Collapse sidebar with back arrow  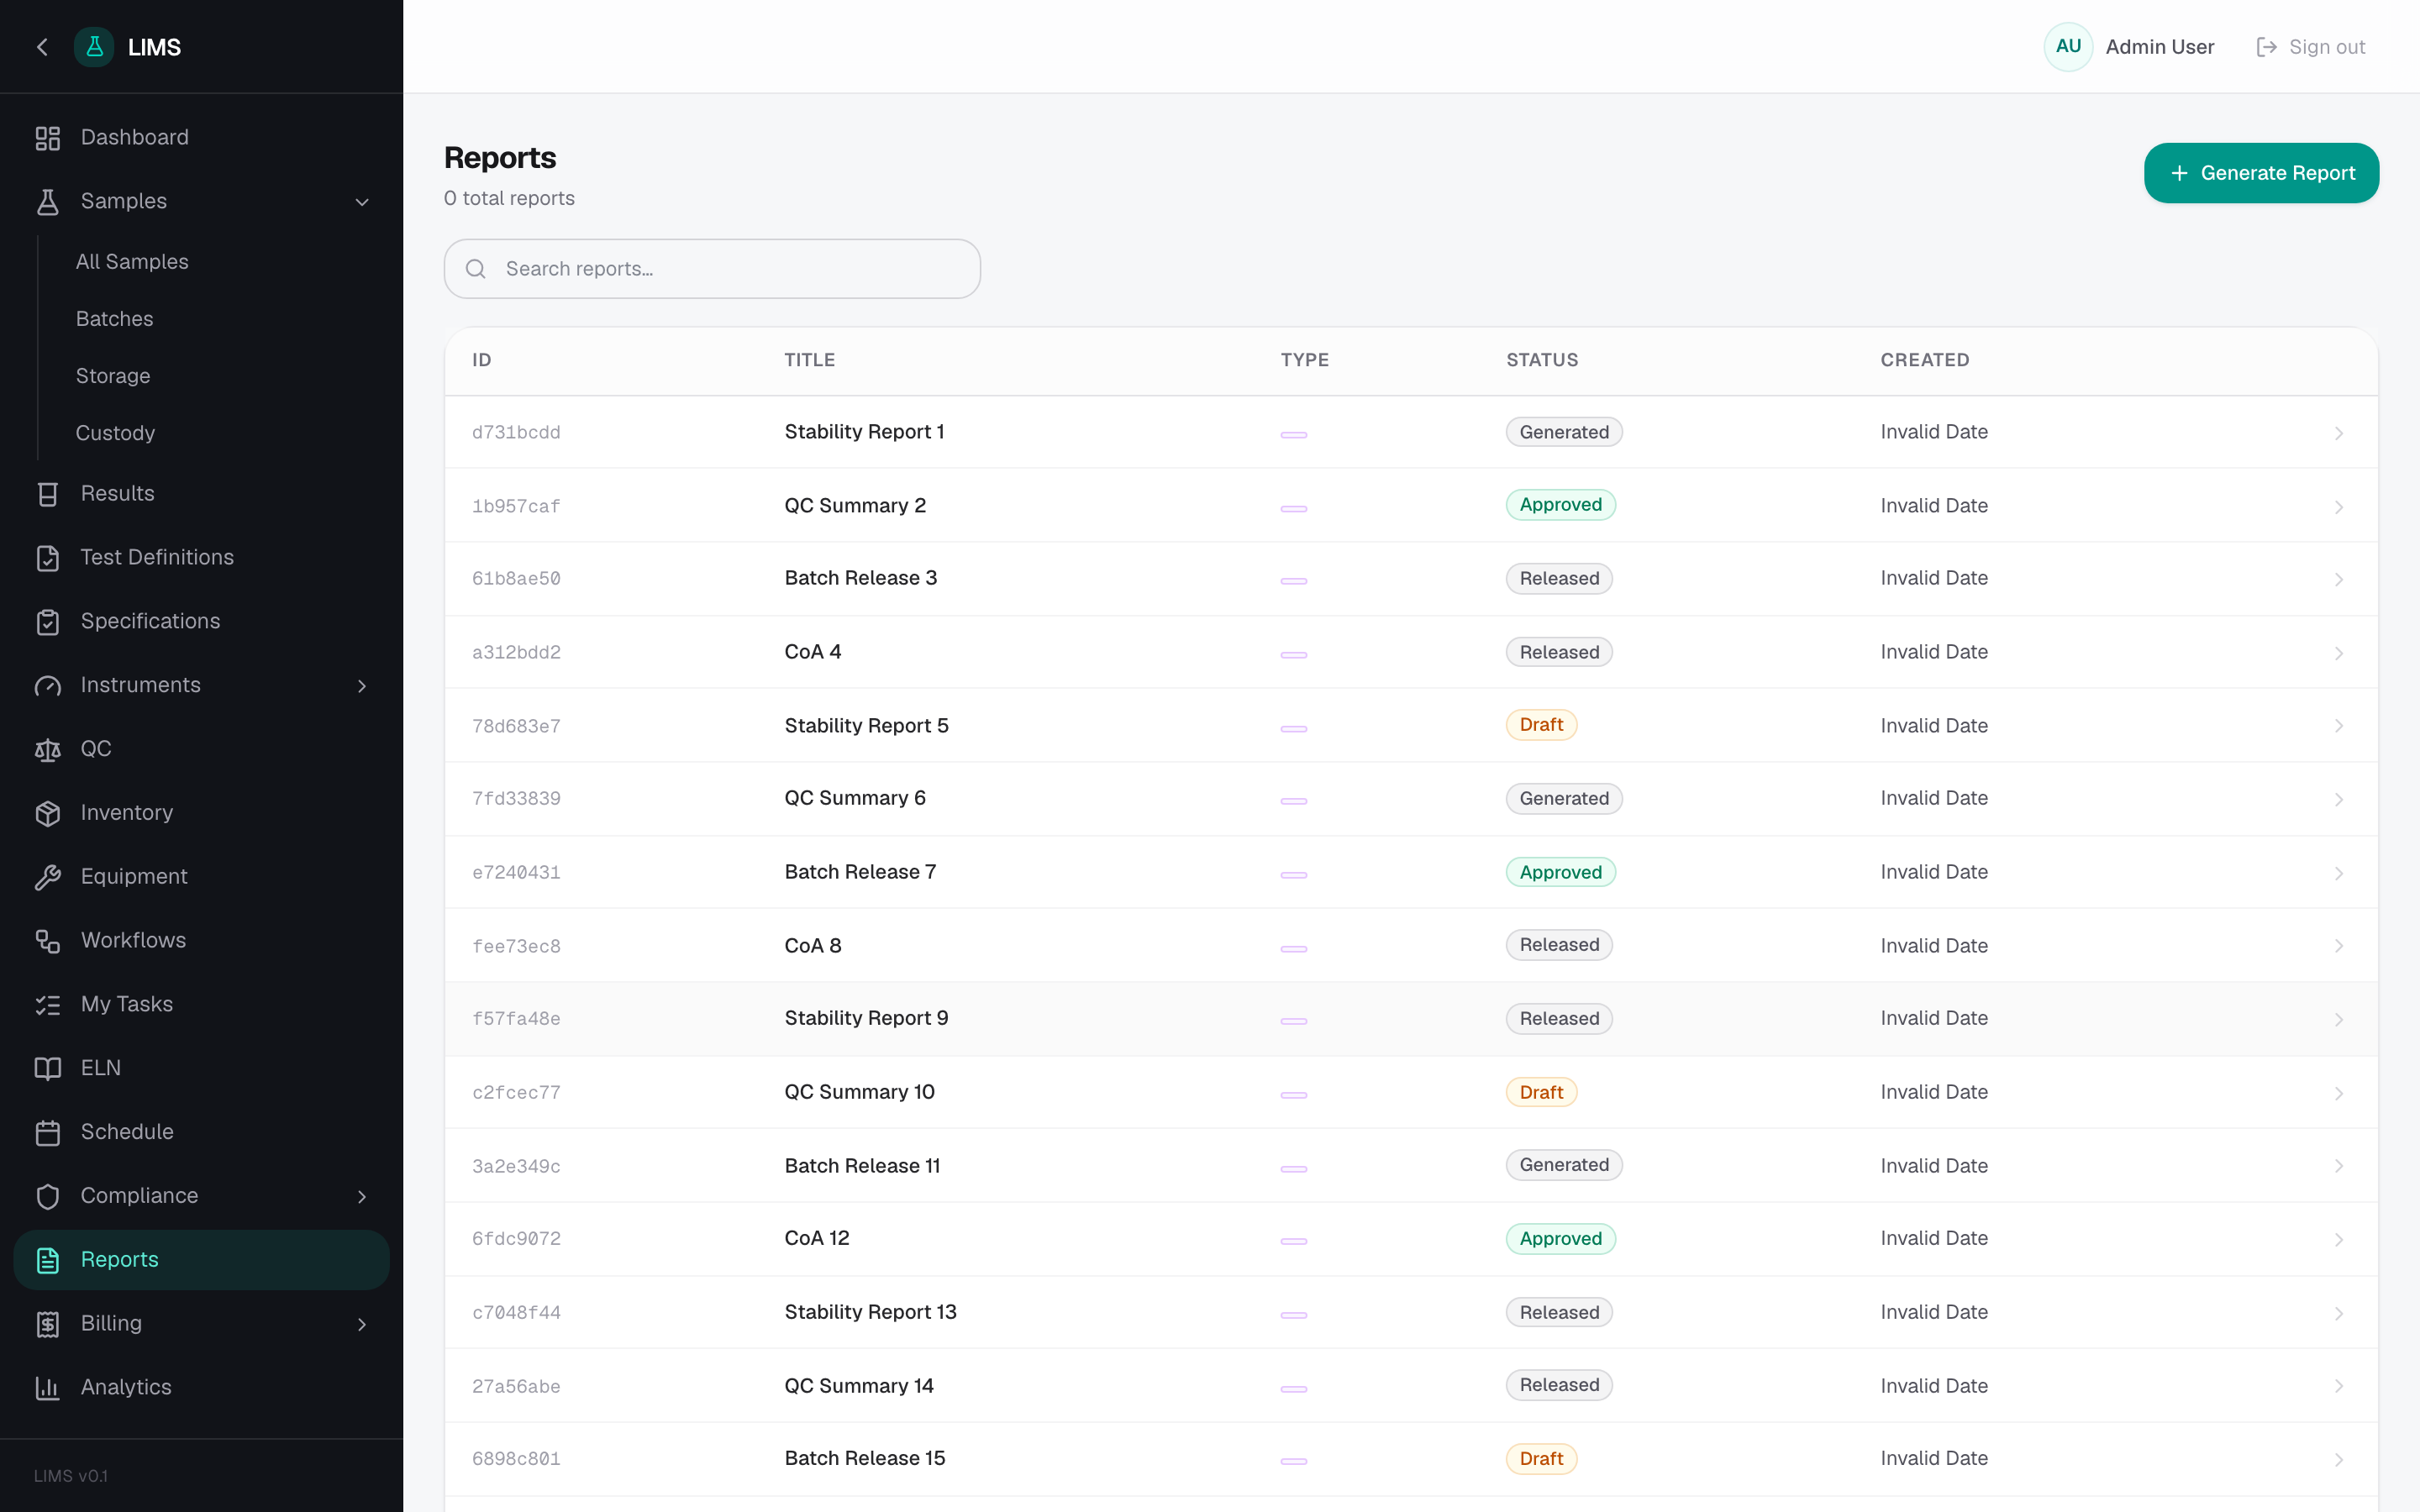(x=42, y=47)
